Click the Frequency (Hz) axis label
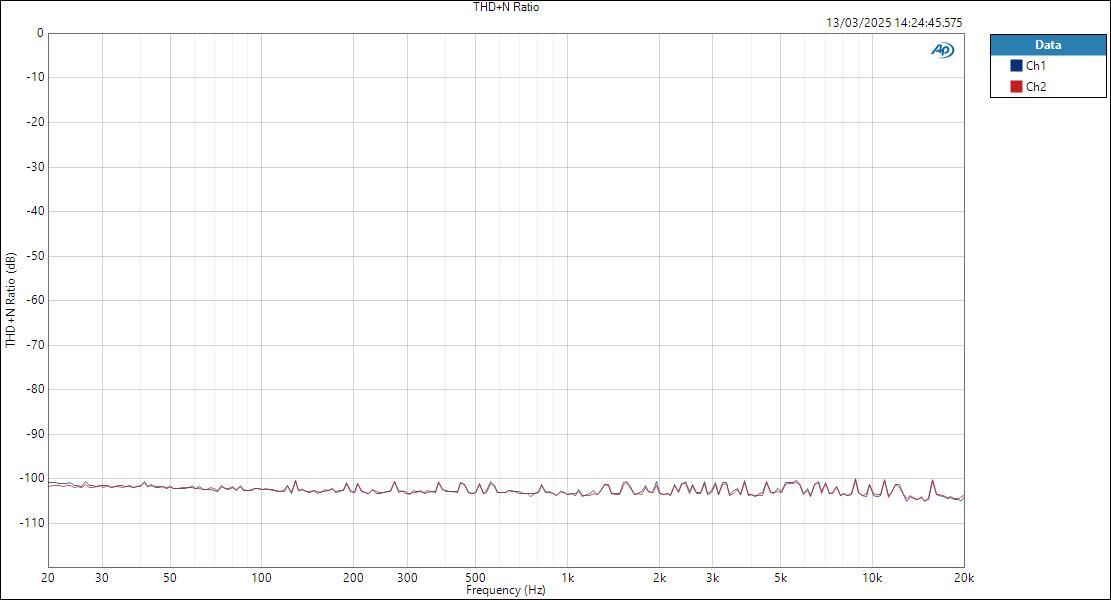 [x=504, y=590]
